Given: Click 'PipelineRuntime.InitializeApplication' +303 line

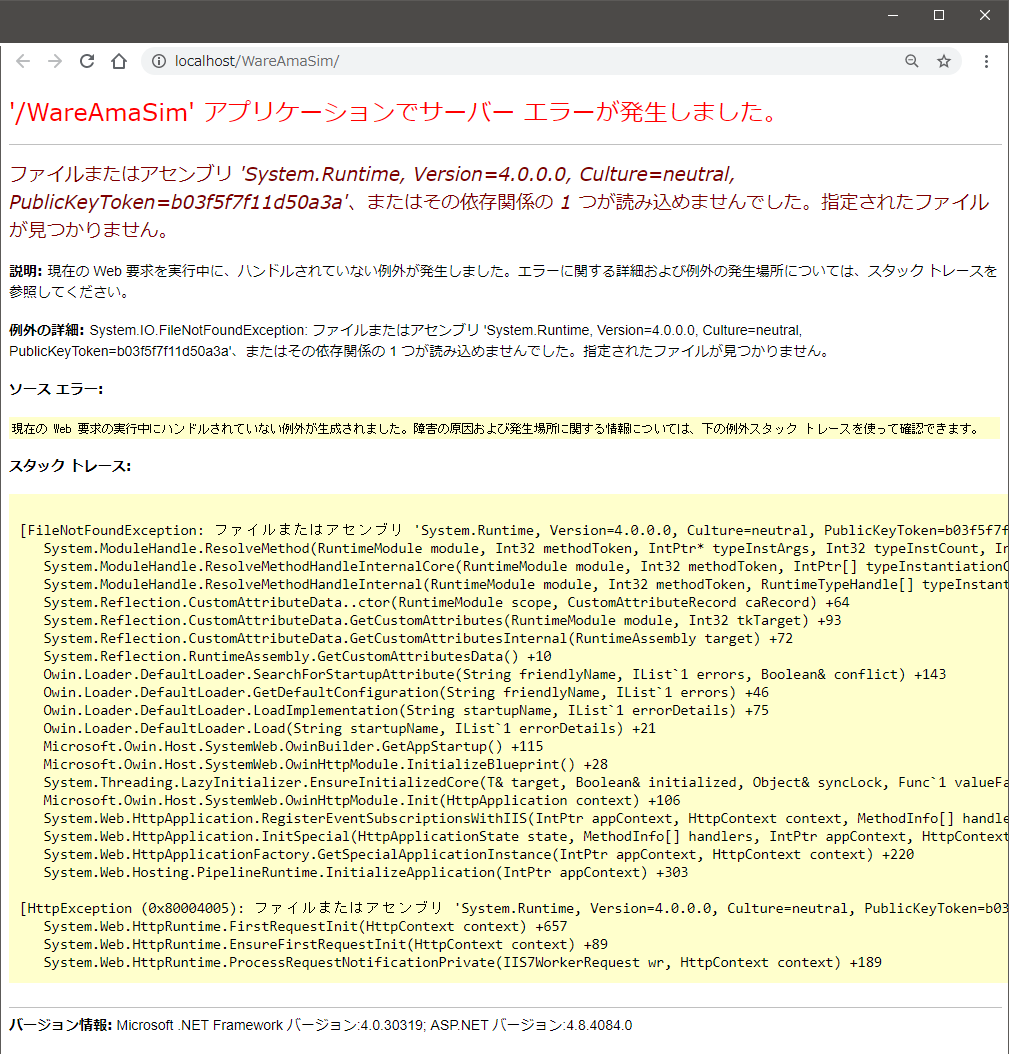Looking at the screenshot, I should pyautogui.click(x=366, y=873).
